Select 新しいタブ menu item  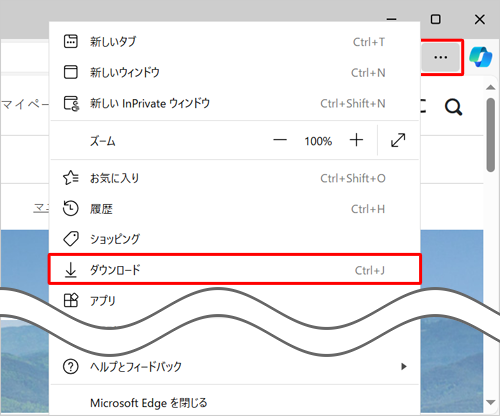[x=234, y=42]
